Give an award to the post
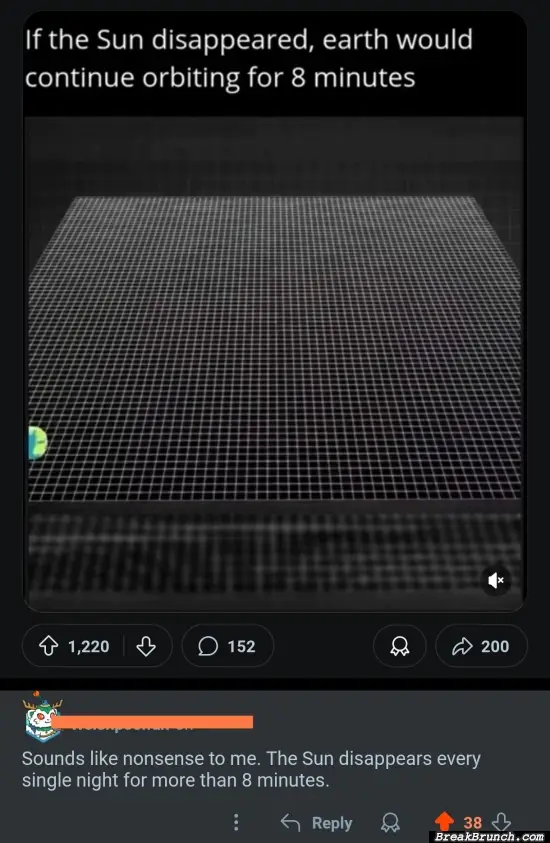This screenshot has height=843, width=550. [x=399, y=646]
